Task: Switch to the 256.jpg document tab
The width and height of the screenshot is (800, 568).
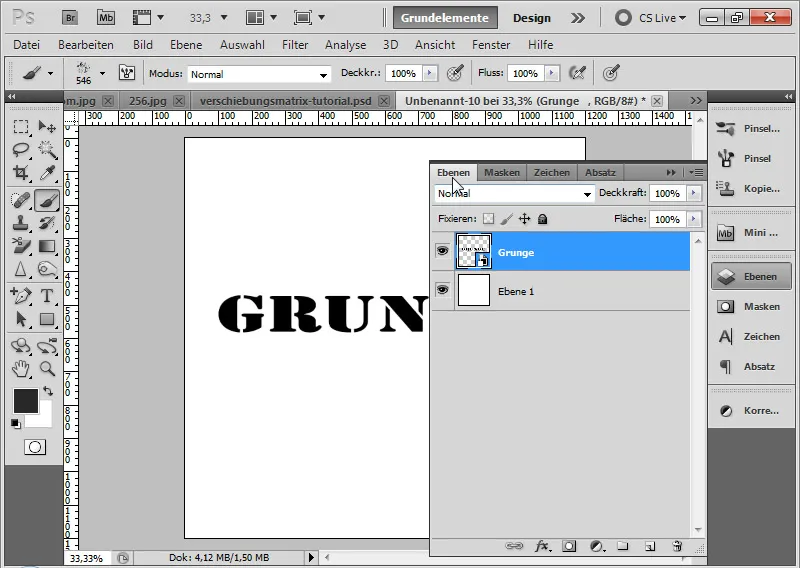Action: (148, 101)
